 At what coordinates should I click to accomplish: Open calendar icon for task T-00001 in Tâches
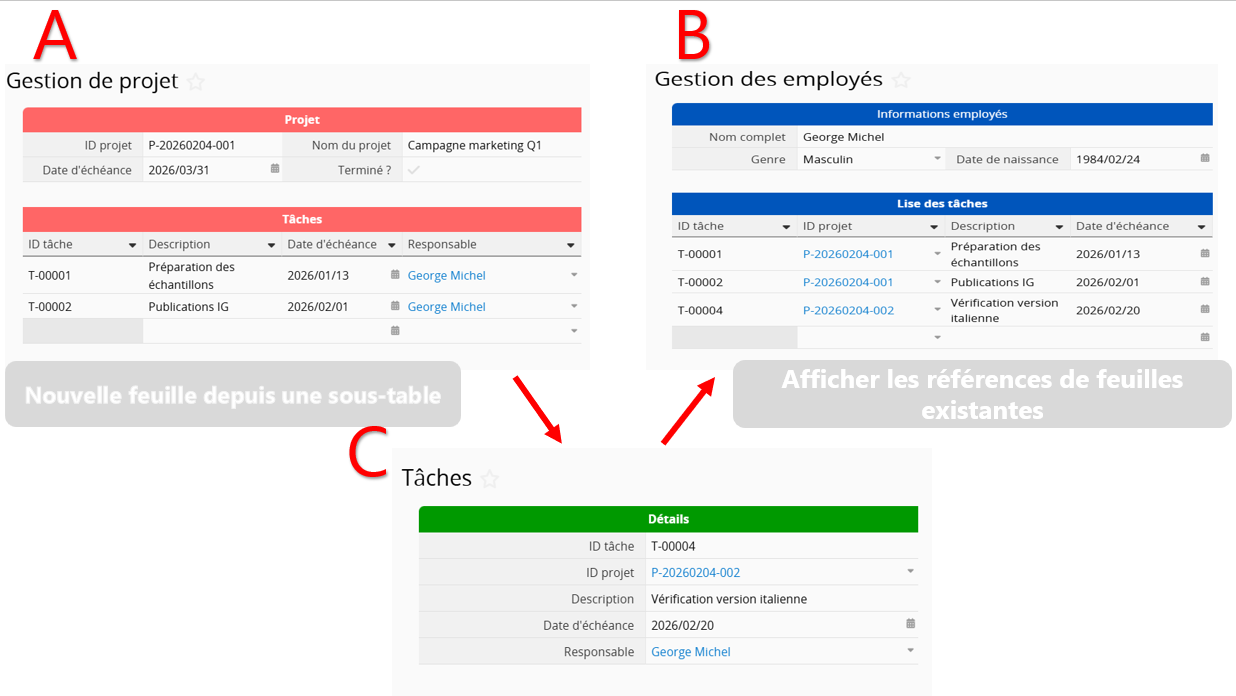pos(395,275)
